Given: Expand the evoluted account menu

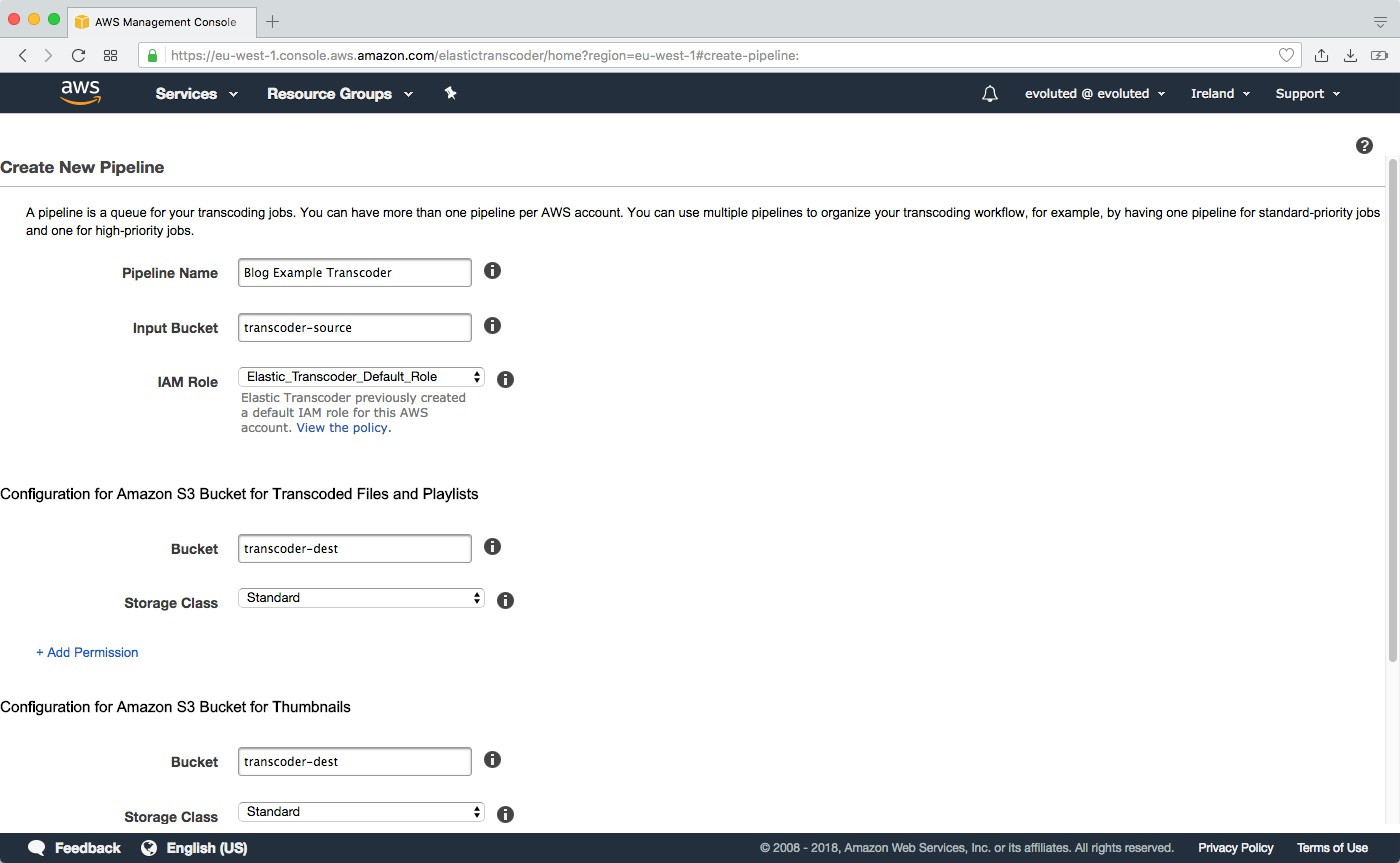Looking at the screenshot, I should coord(1095,94).
